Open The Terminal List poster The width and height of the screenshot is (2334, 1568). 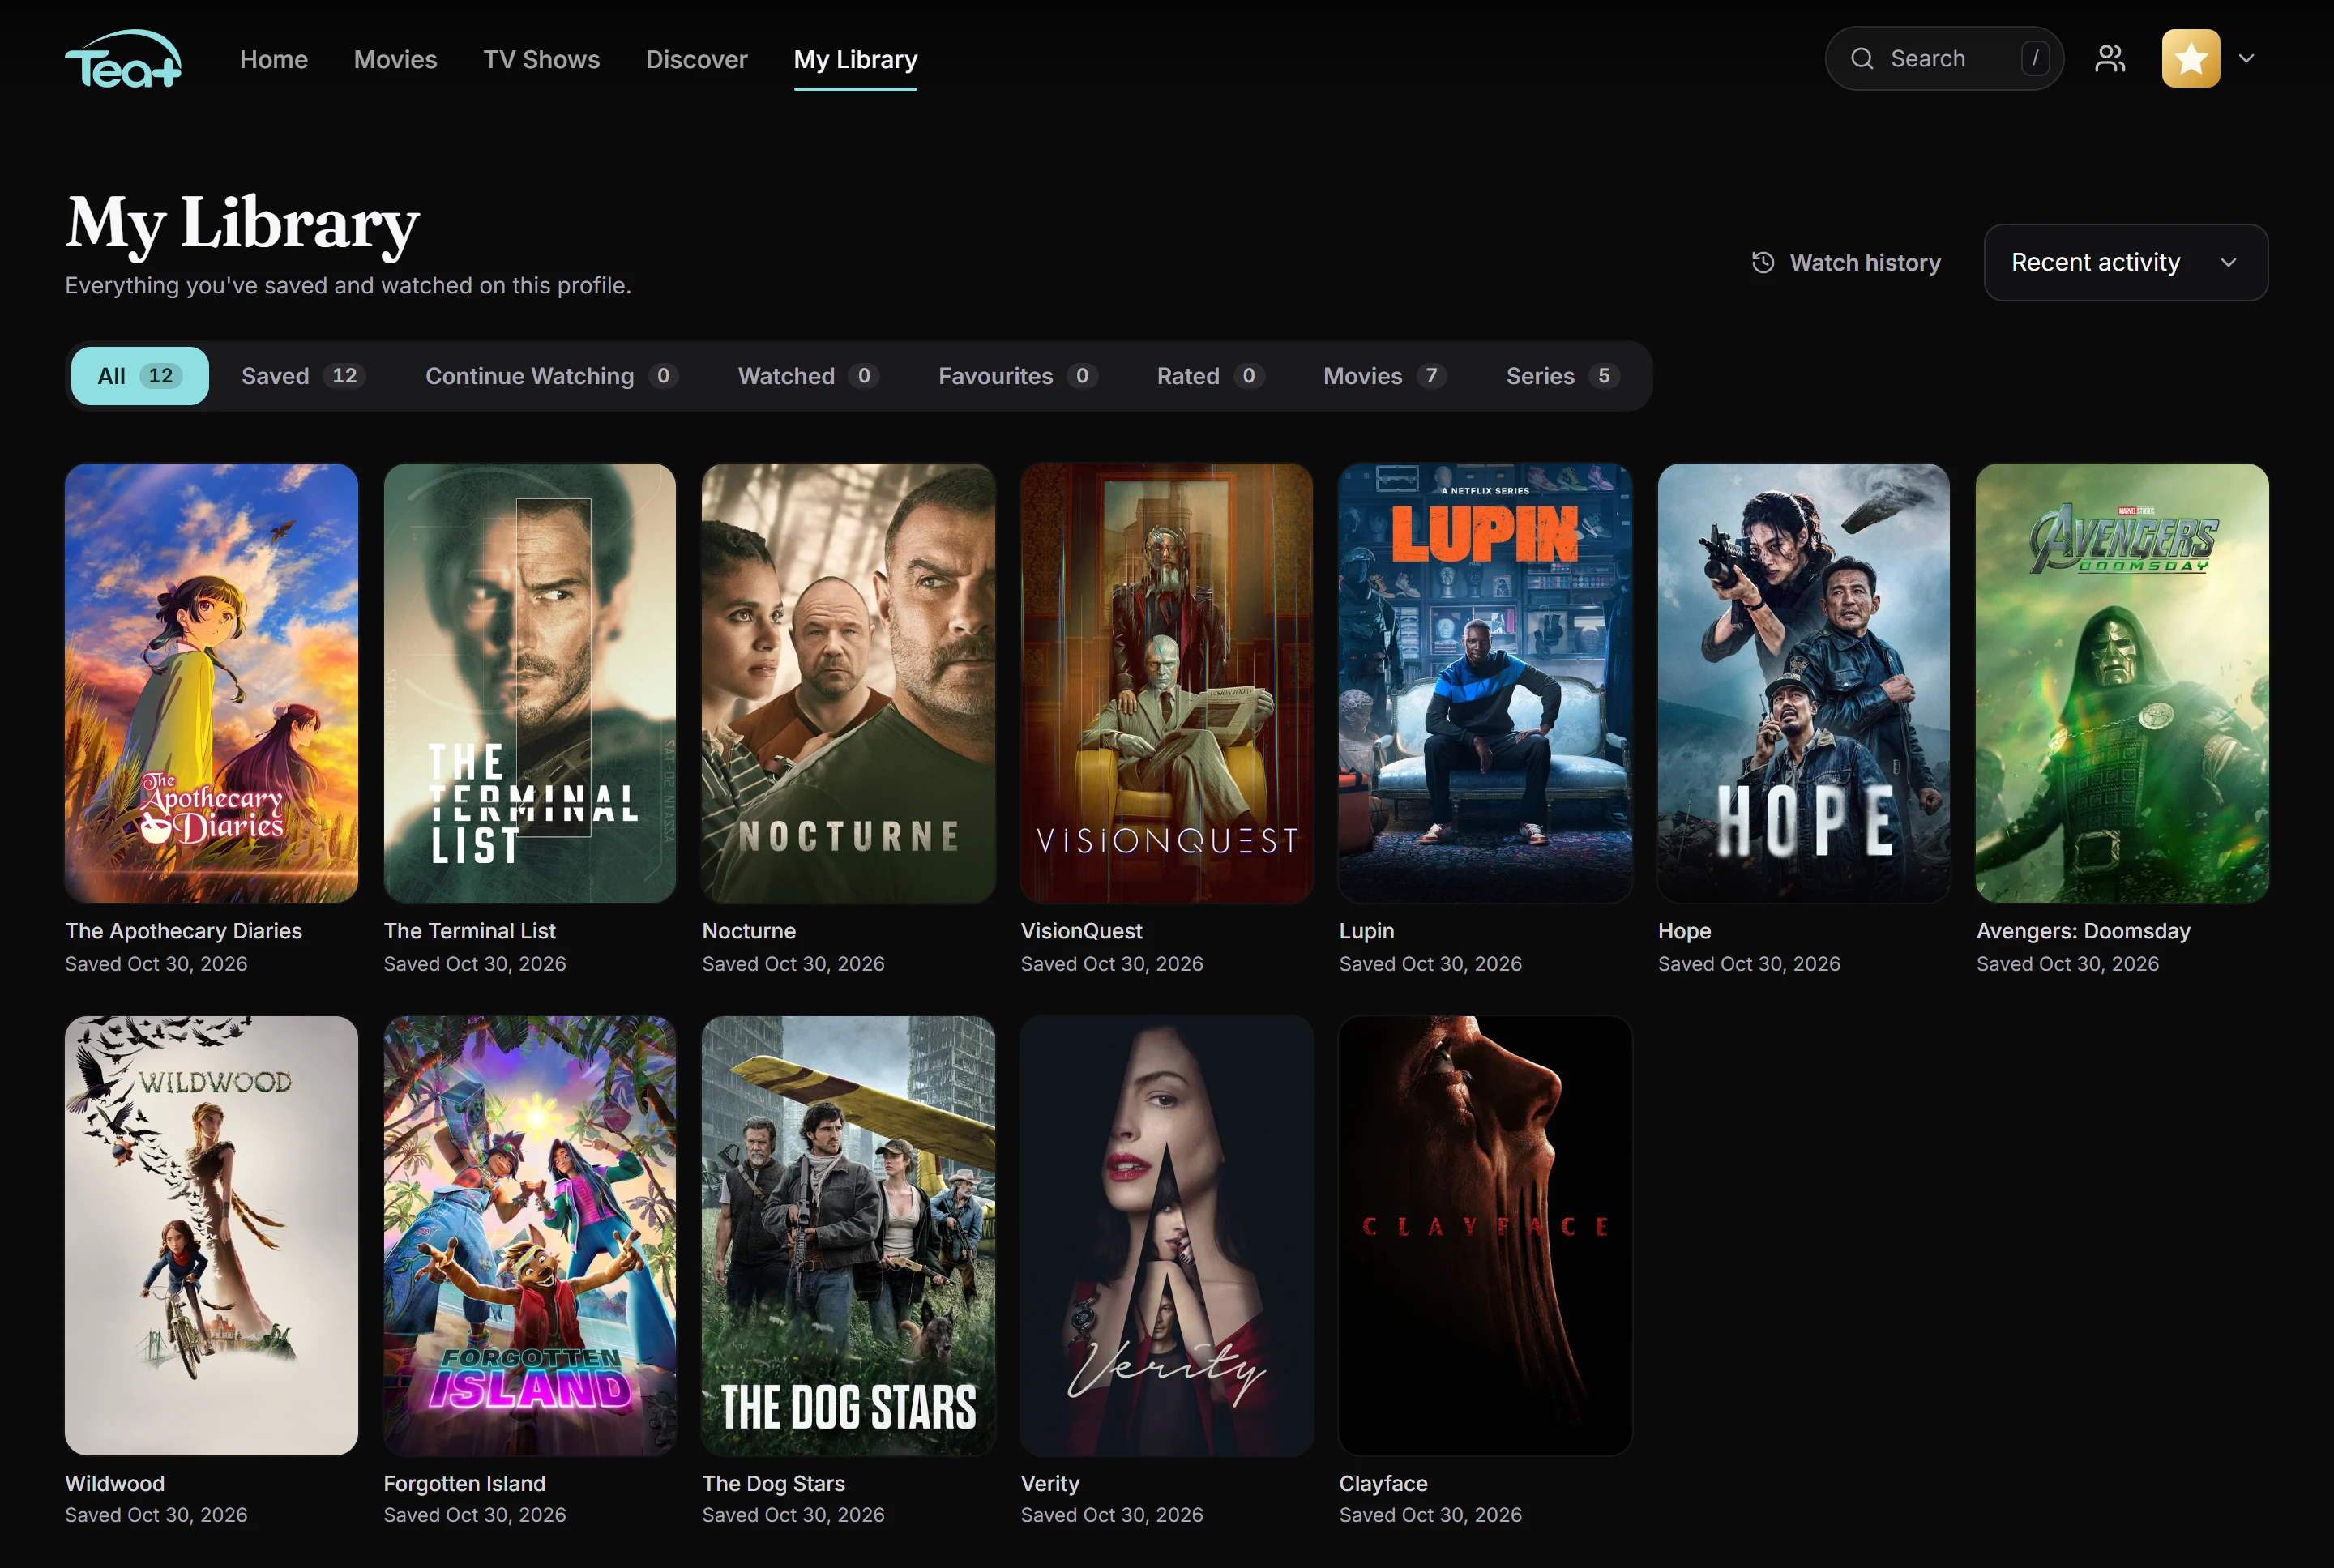(530, 683)
